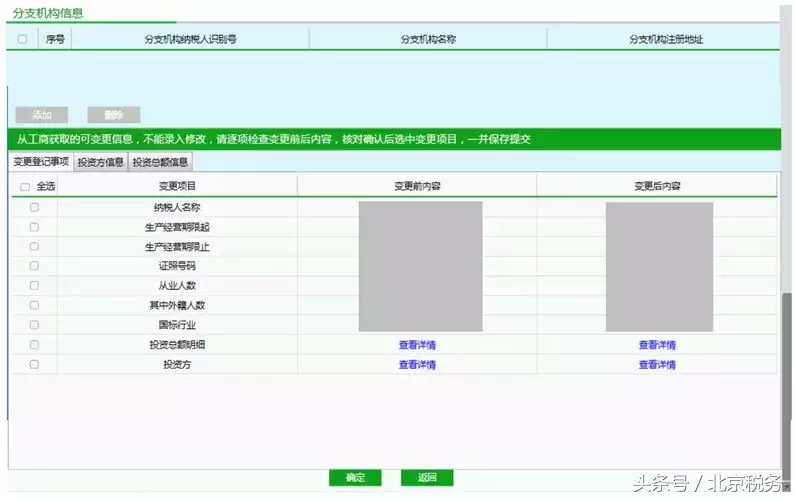Click the greyed 删除 button

click(114, 115)
